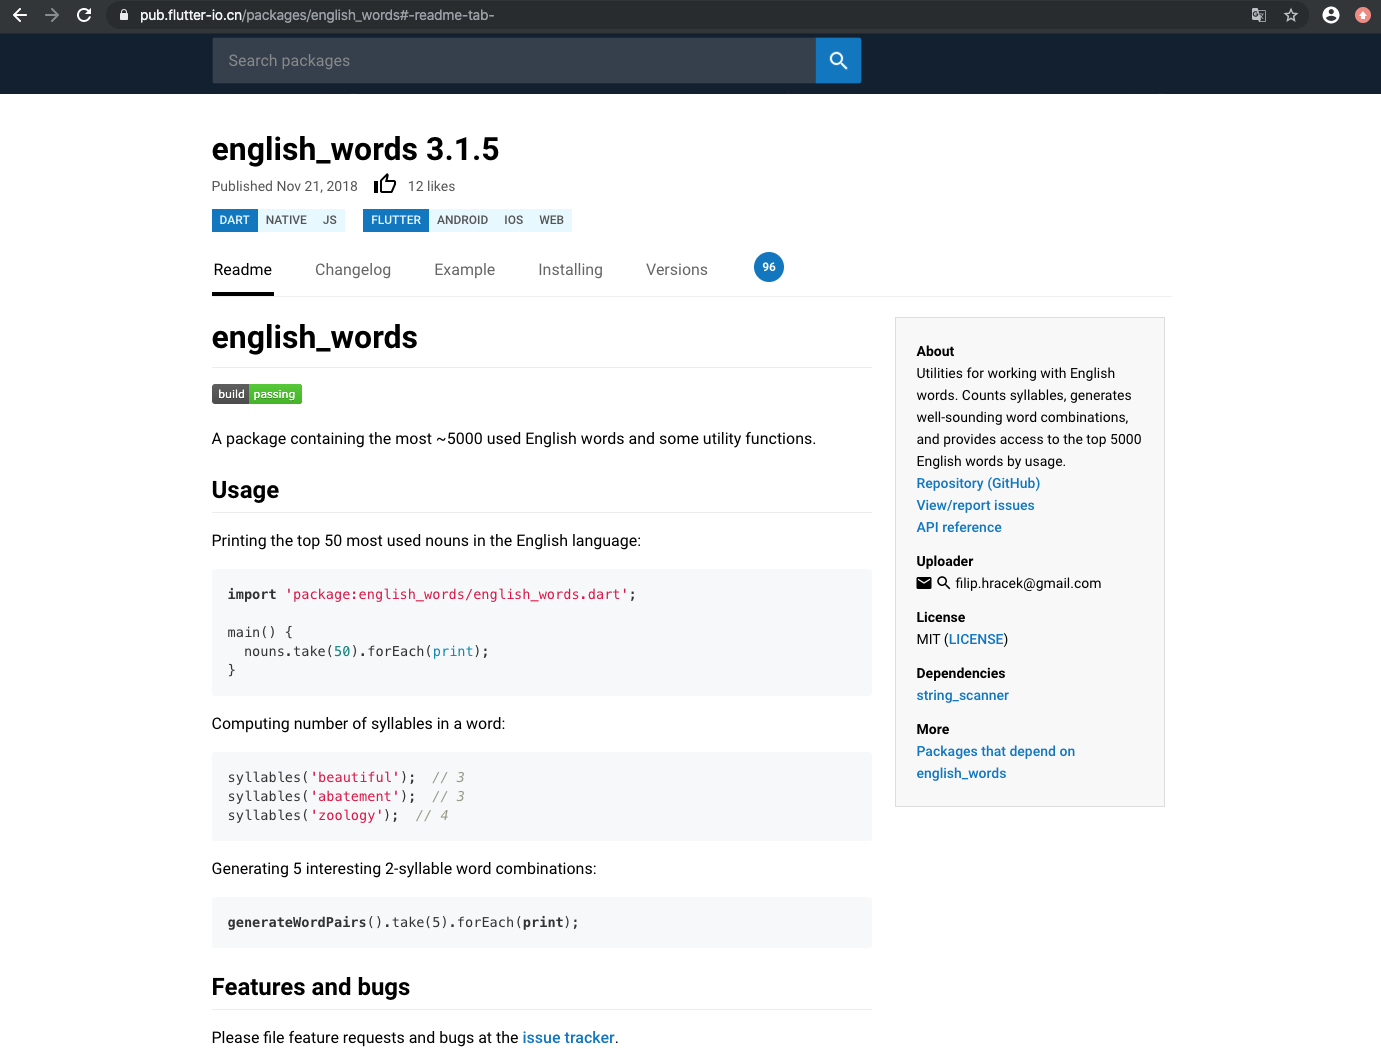Image resolution: width=1381 pixels, height=1049 pixels.
Task: Click the NATIVE tag
Action: pyautogui.click(x=286, y=220)
